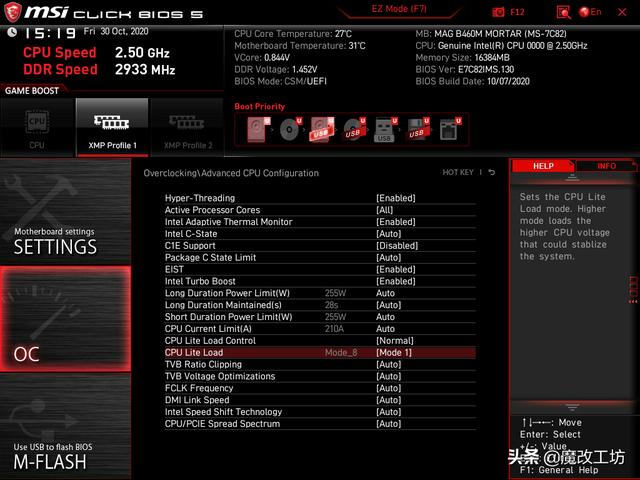Open CPU Lite Load Control Normal dropdown

[x=394, y=341]
